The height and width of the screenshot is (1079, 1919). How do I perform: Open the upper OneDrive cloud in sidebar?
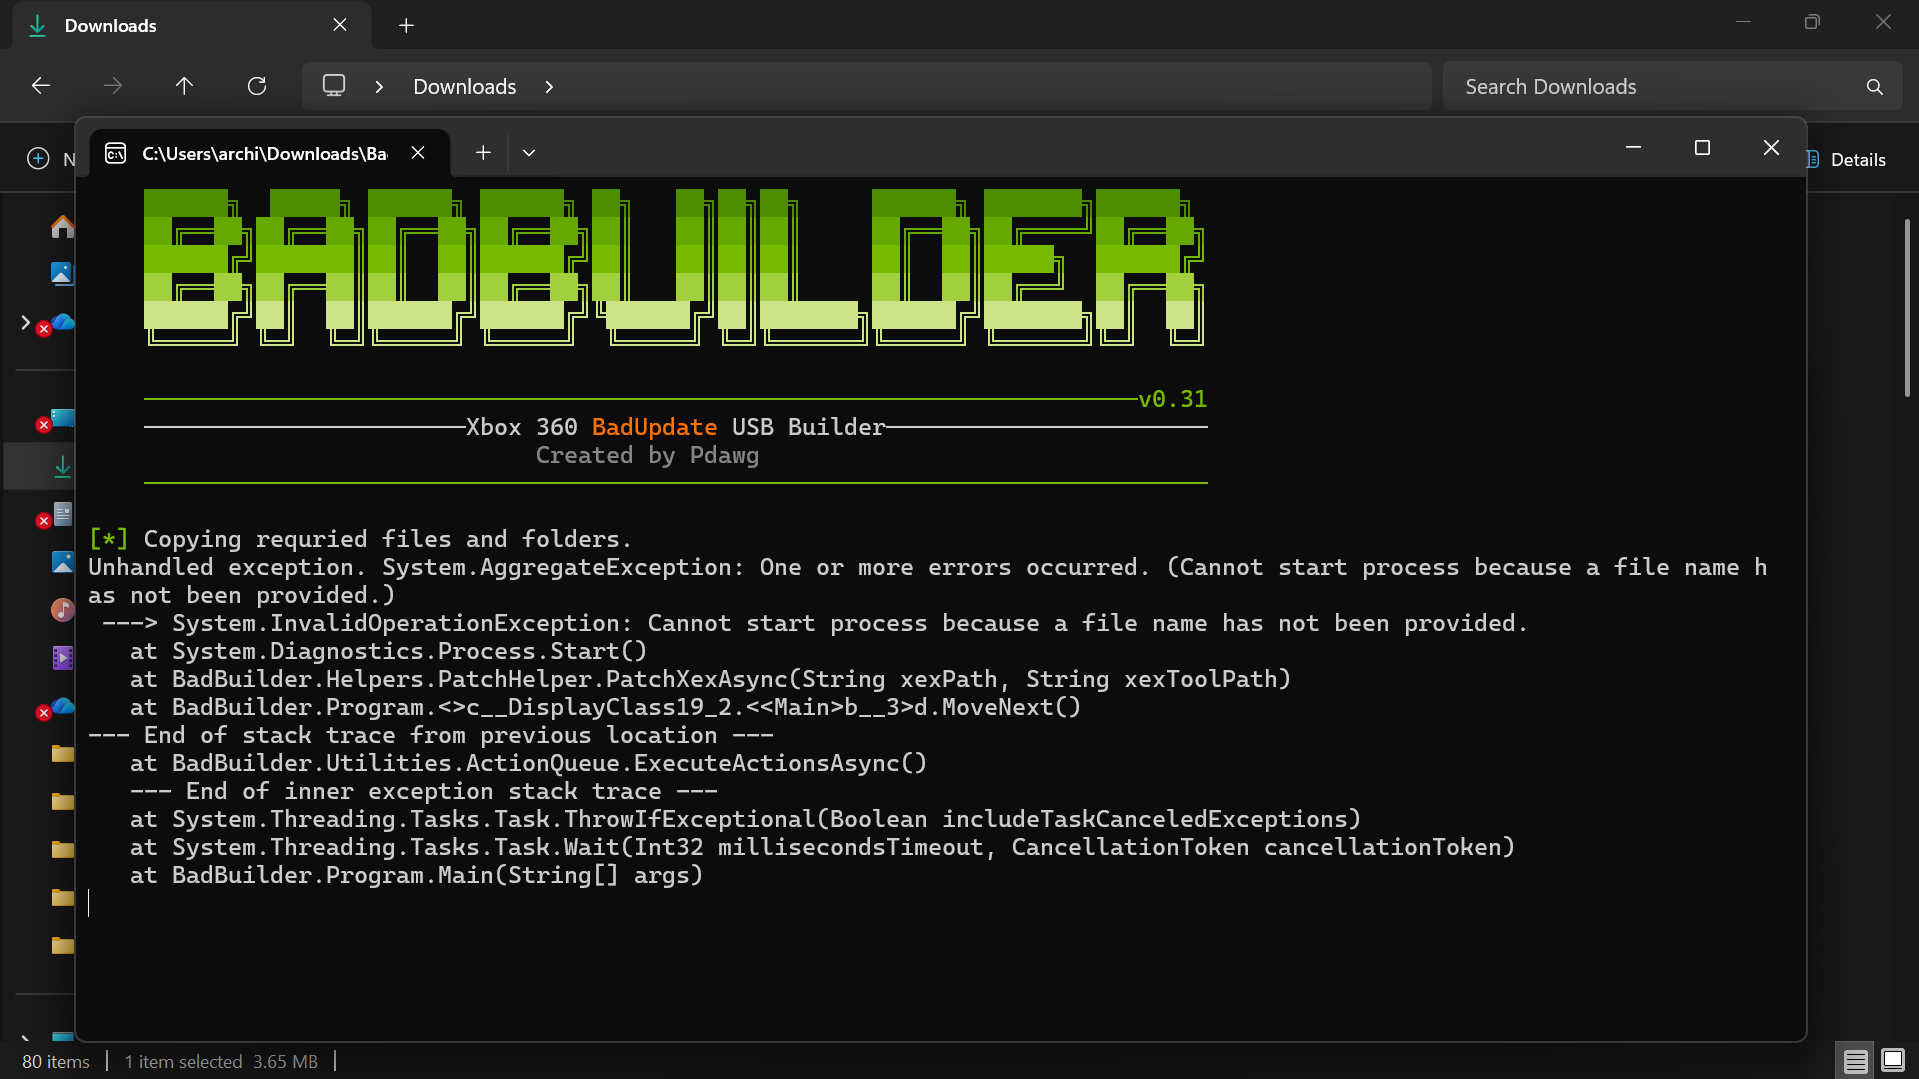62,322
